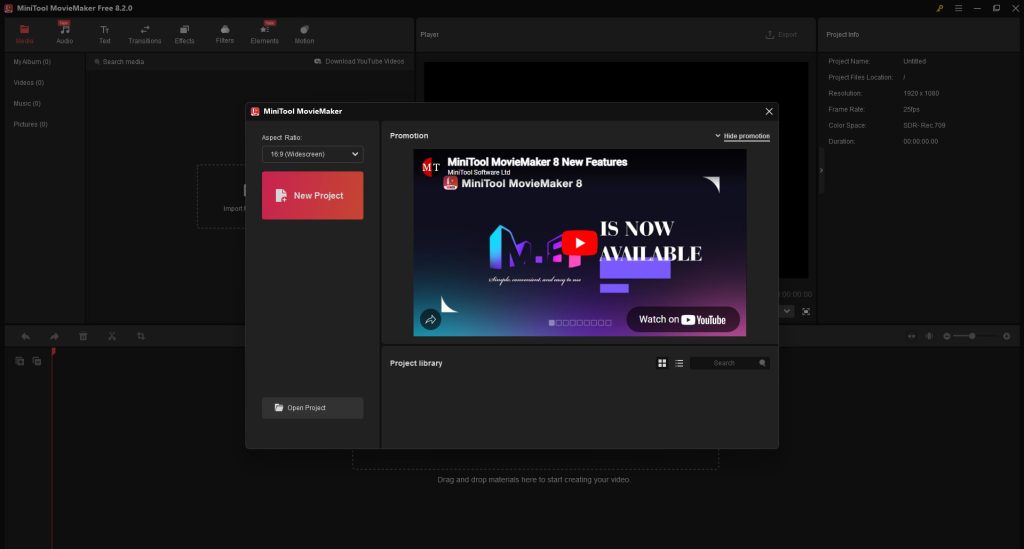This screenshot has height=549, width=1024.
Task: Click the timeline zoom slider handle
Action: (x=972, y=336)
